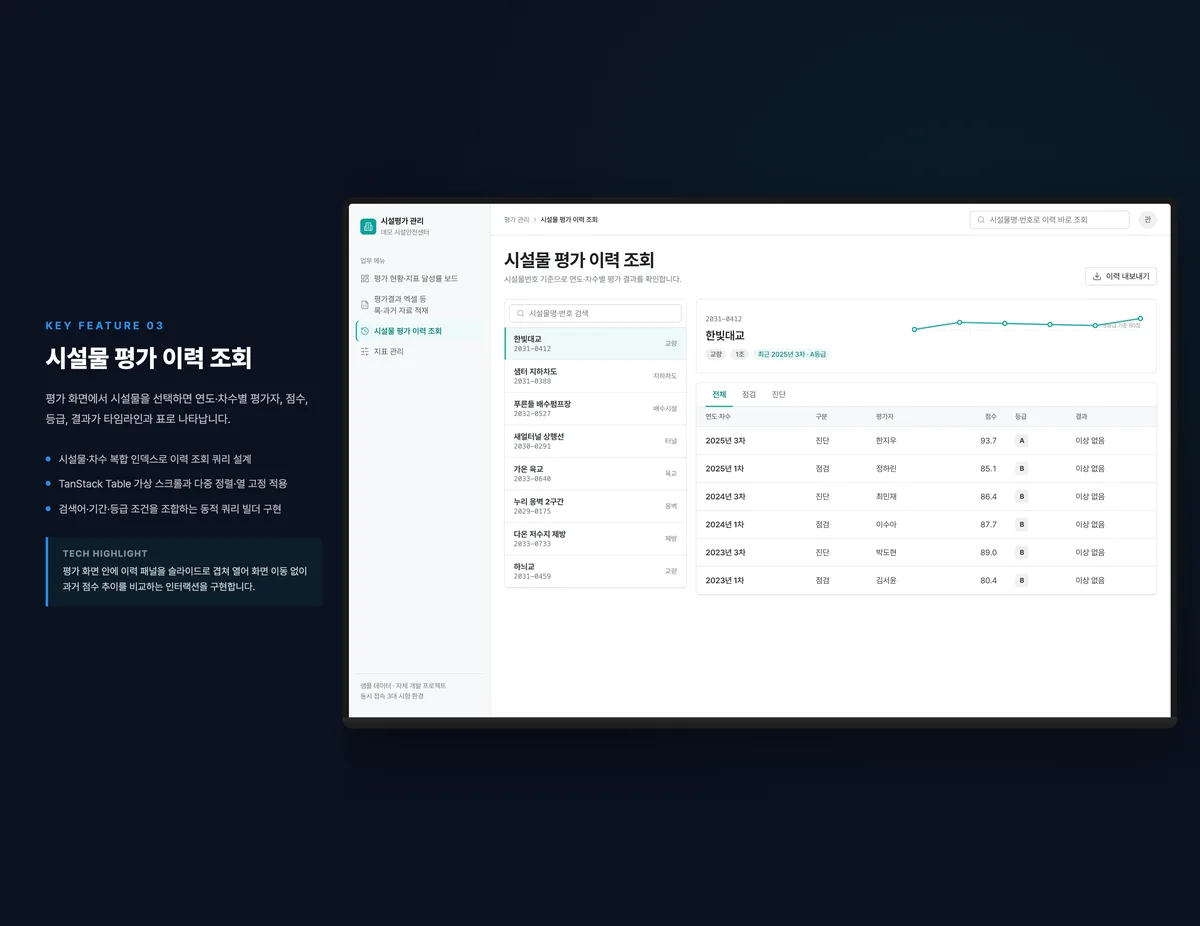Viewport: 1200px width, 926px height.
Task: Click evaluator name 한지우
Action: (x=886, y=441)
